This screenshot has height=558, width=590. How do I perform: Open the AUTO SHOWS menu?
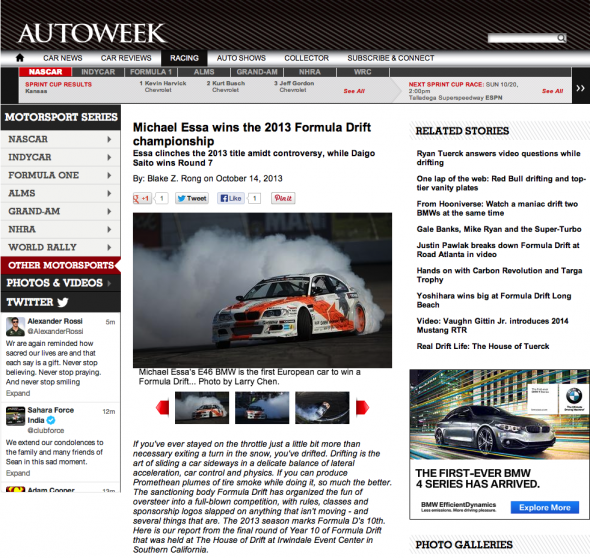coord(241,58)
